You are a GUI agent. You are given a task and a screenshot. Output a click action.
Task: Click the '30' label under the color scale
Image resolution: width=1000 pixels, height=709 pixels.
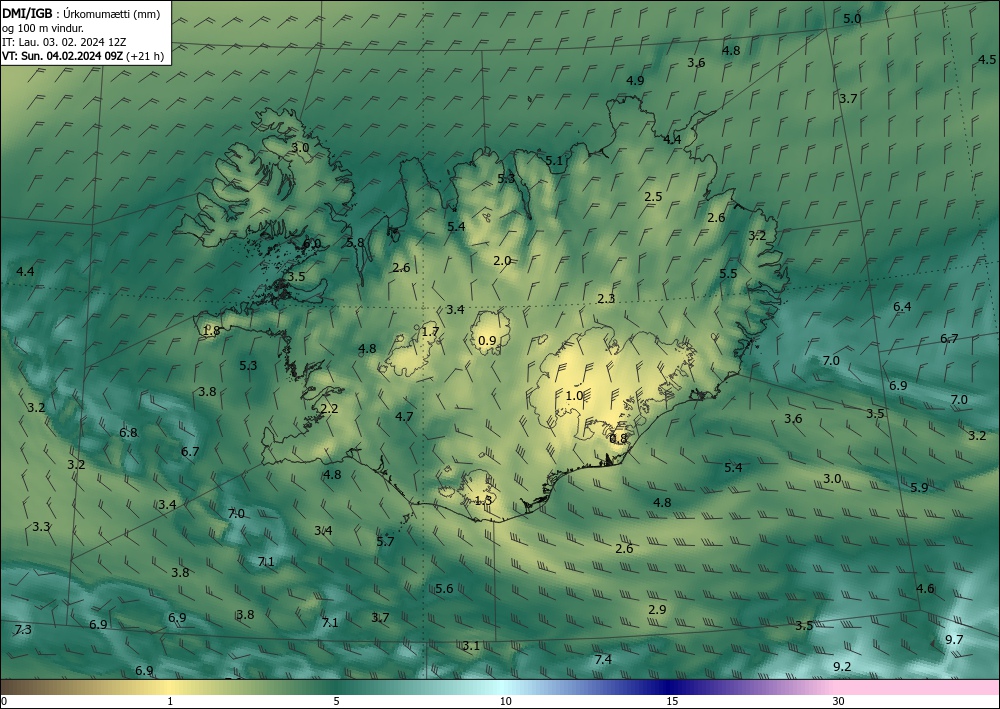pyautogui.click(x=838, y=701)
